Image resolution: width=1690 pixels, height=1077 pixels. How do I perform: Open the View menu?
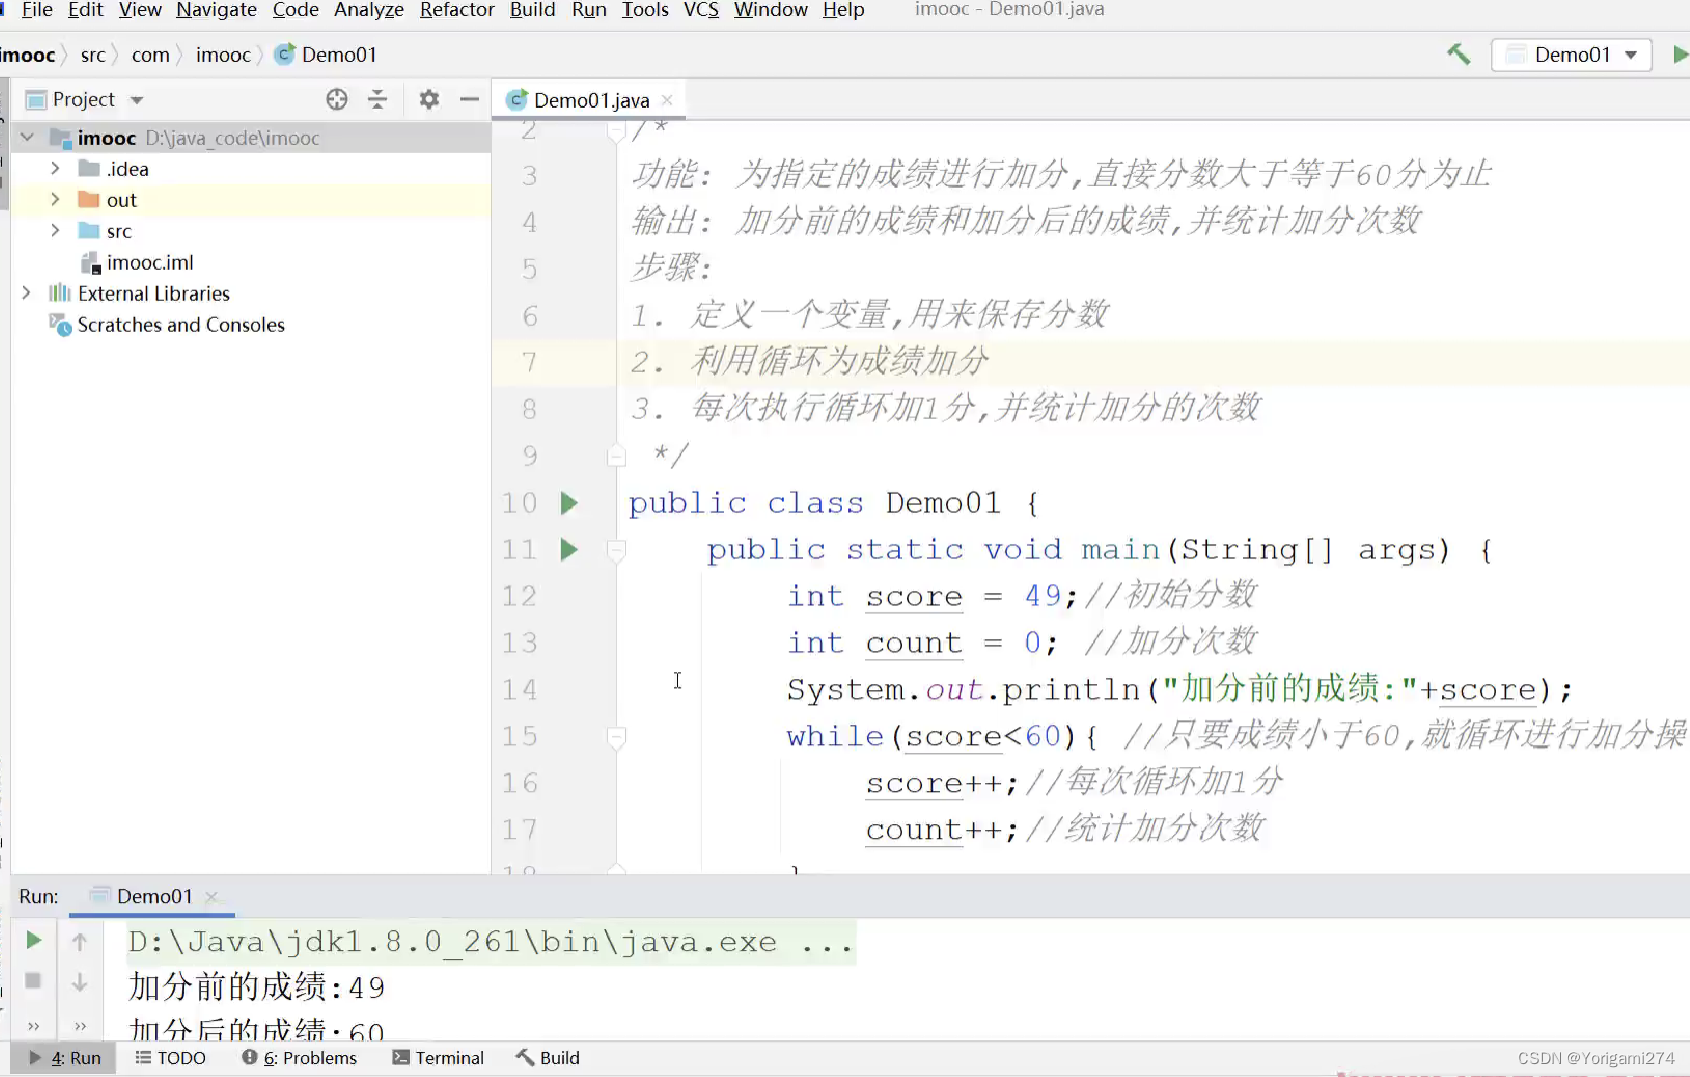pos(139,10)
